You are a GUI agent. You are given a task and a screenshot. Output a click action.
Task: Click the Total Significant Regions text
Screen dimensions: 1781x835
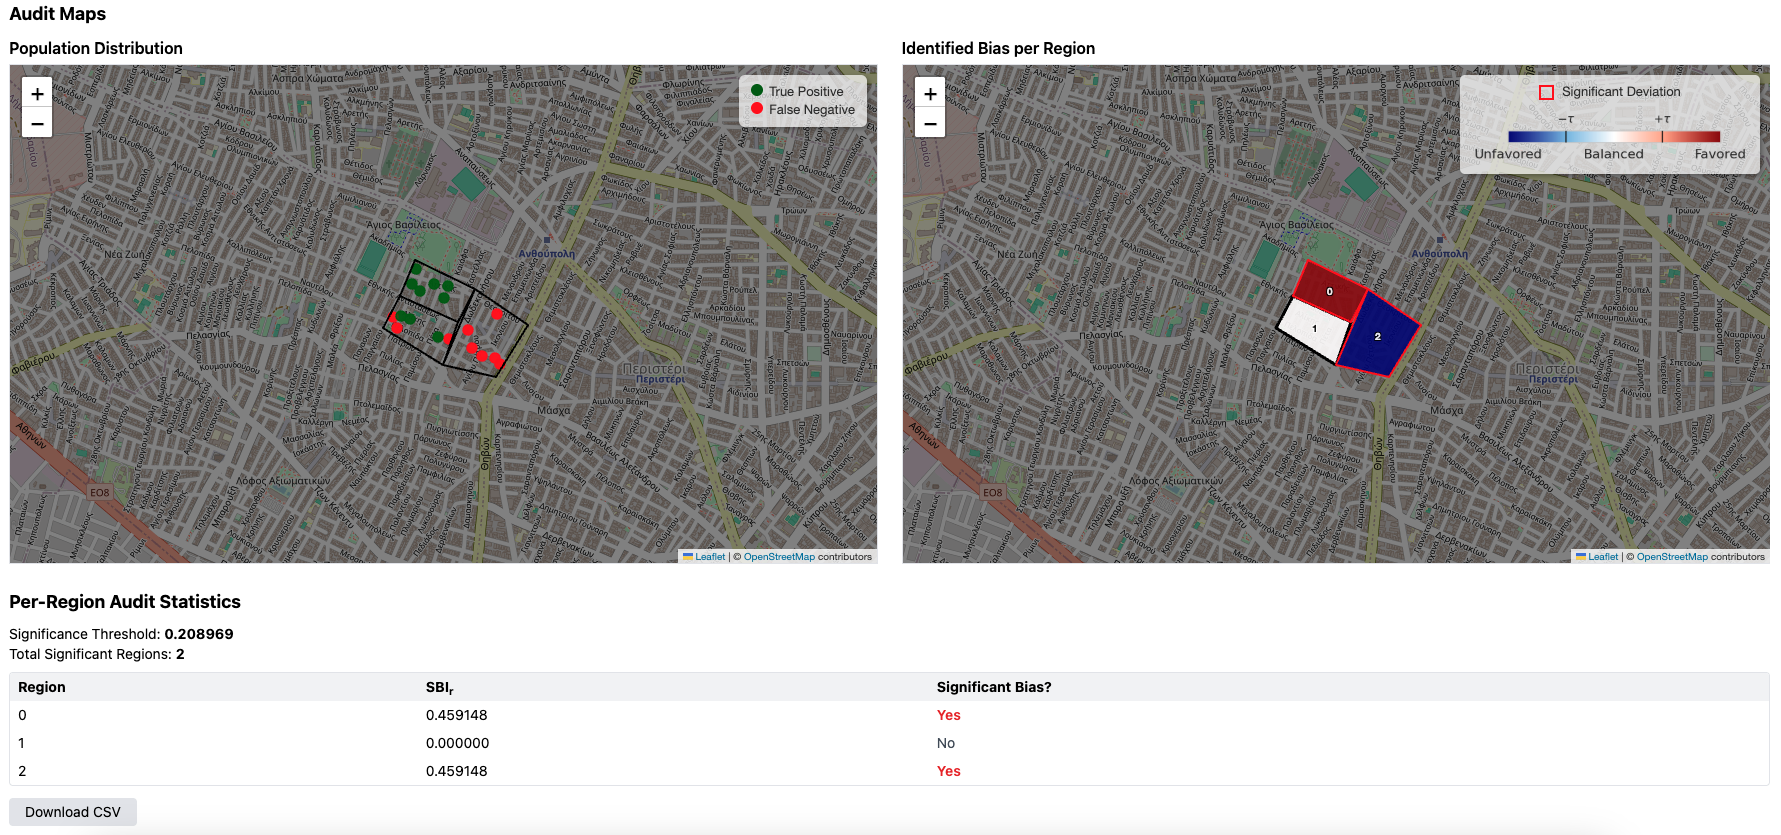(x=97, y=654)
